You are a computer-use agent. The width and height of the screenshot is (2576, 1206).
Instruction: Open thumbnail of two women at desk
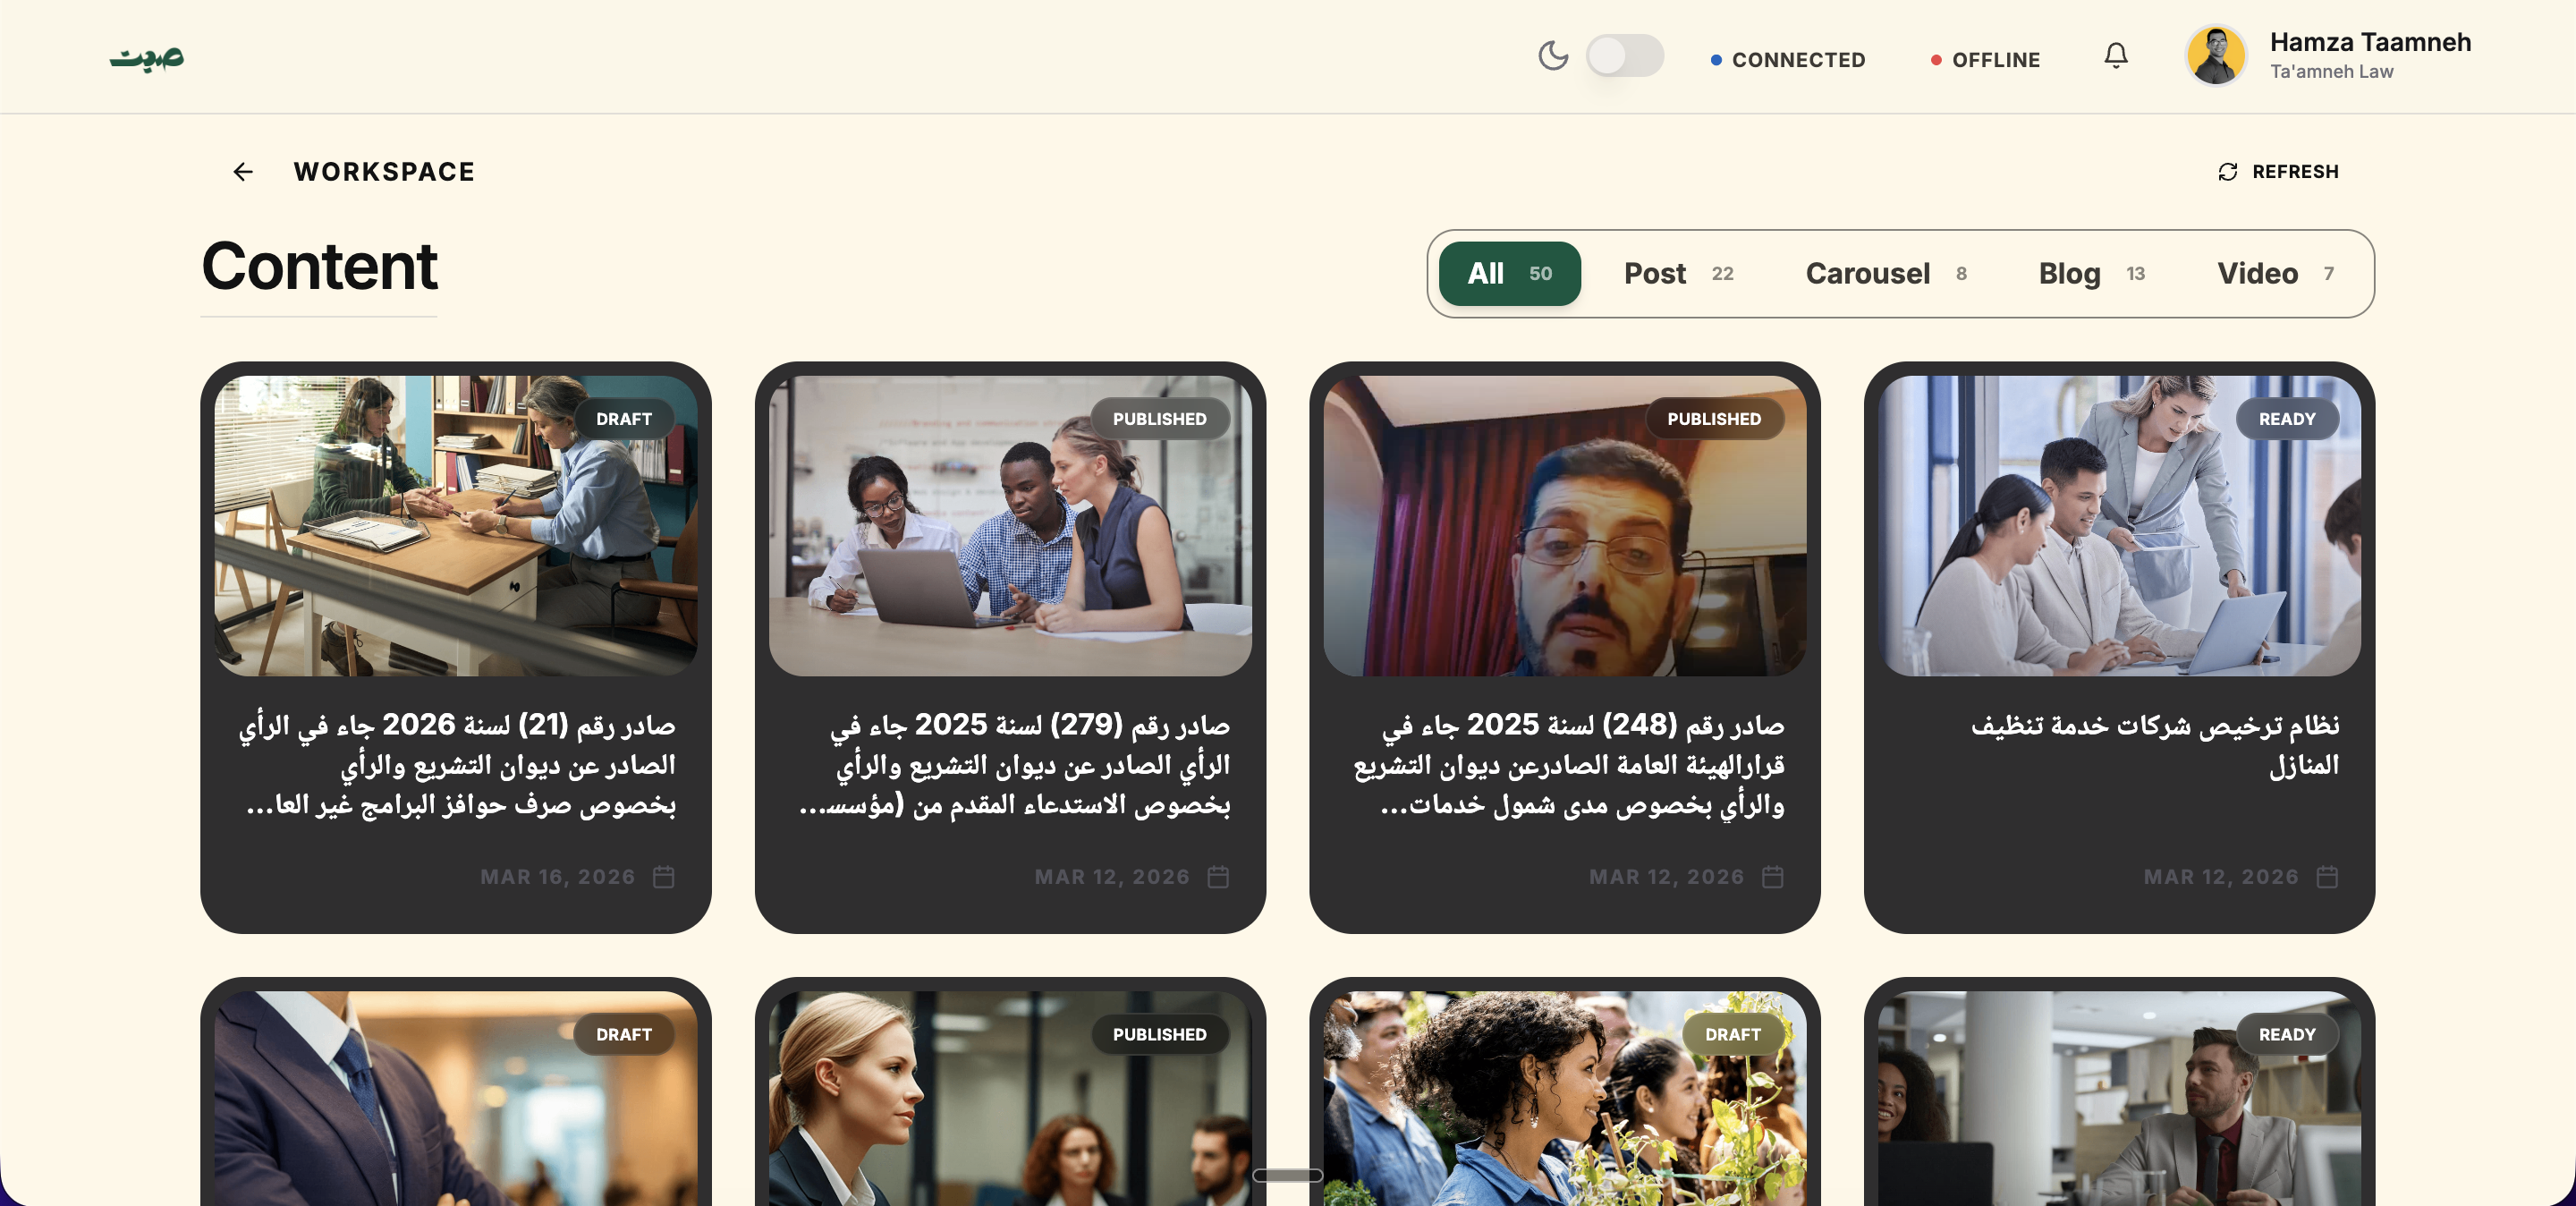(x=456, y=526)
